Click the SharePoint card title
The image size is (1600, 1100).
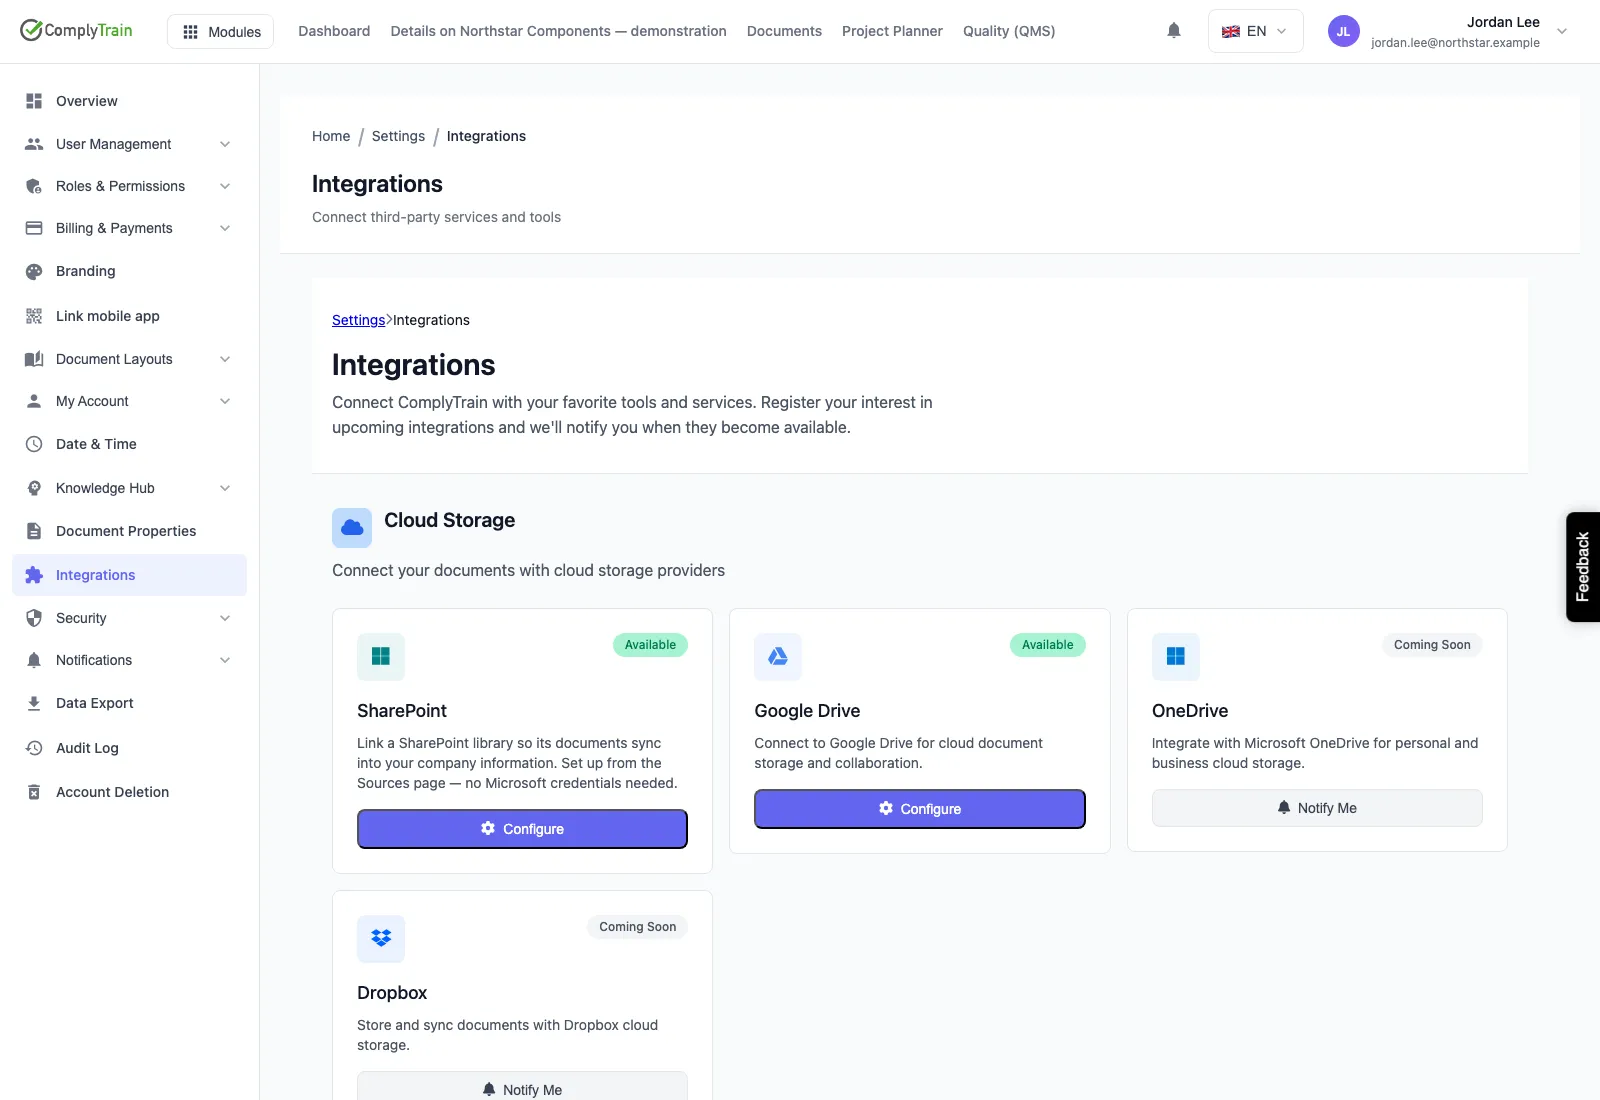pyautogui.click(x=402, y=711)
